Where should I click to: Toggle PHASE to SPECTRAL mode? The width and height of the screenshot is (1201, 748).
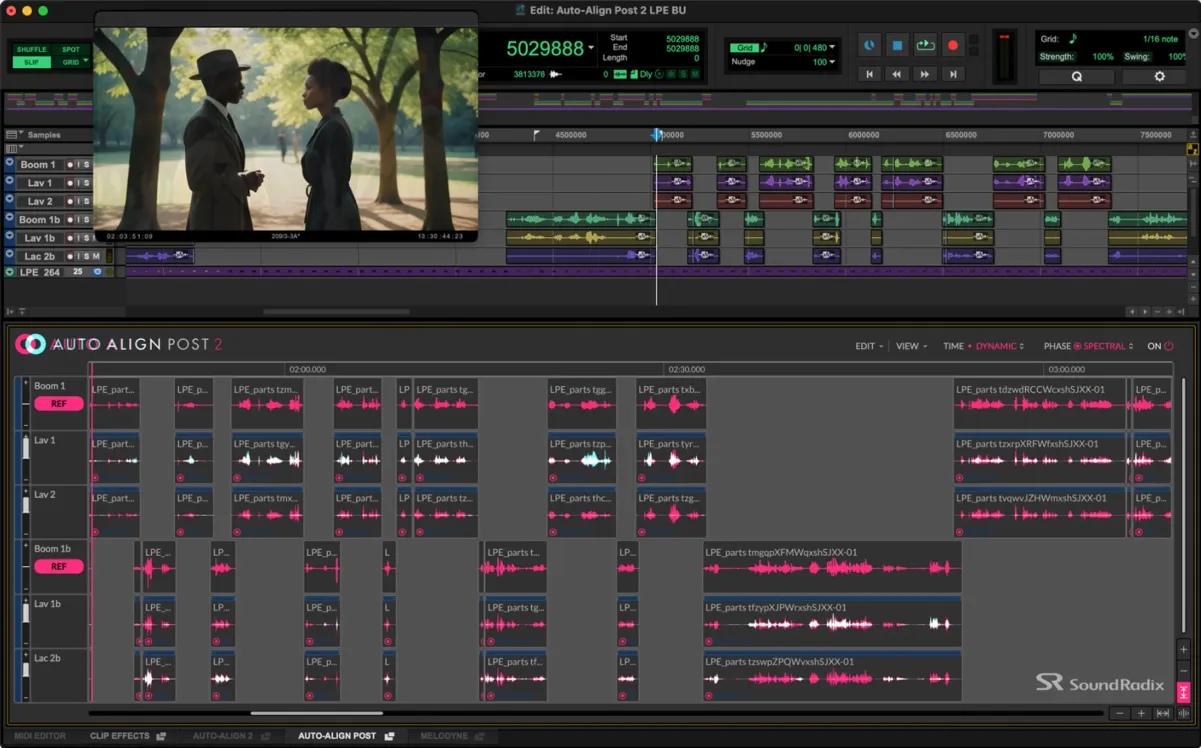[1105, 345]
